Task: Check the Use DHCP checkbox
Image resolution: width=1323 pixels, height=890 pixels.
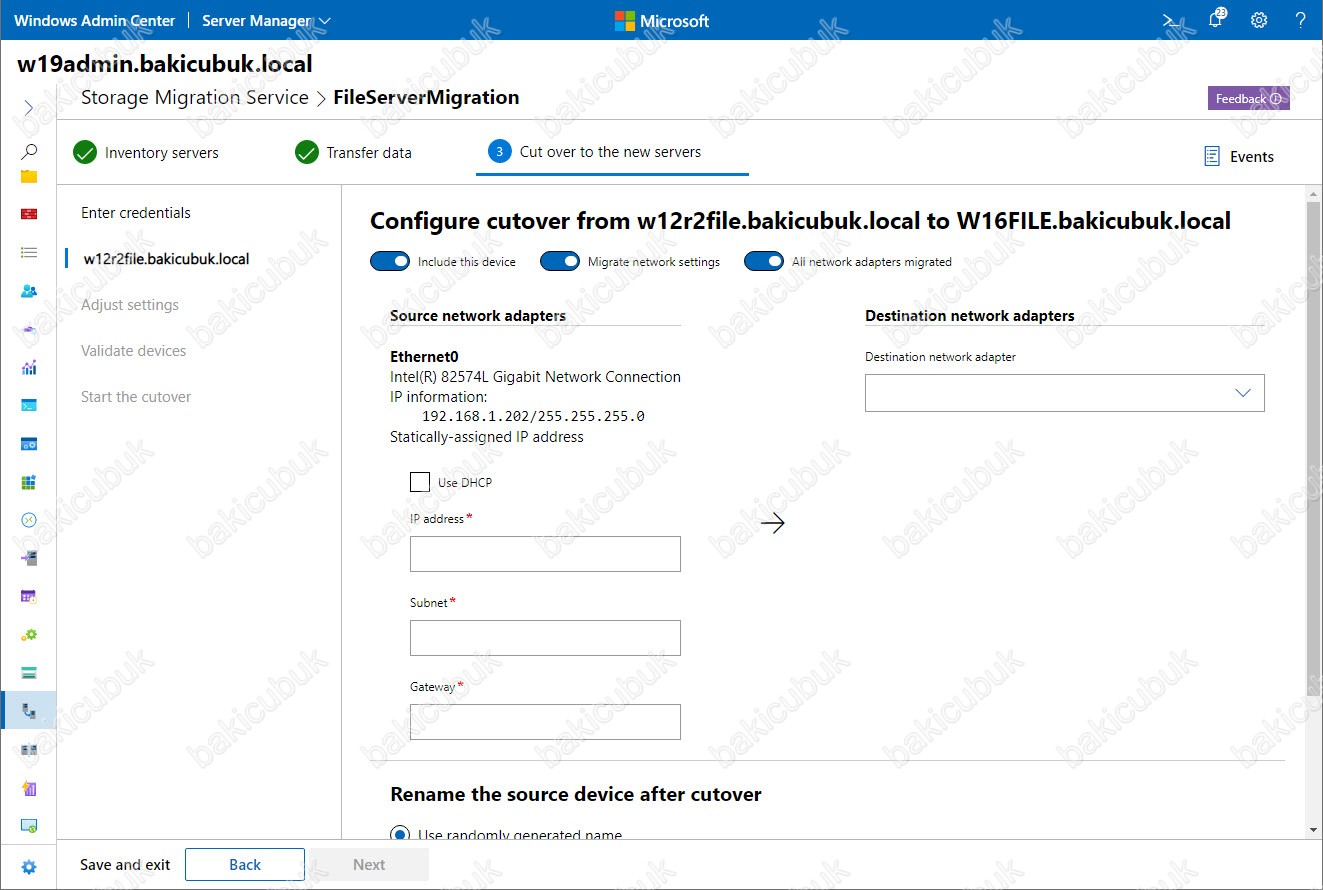Action: [x=420, y=482]
